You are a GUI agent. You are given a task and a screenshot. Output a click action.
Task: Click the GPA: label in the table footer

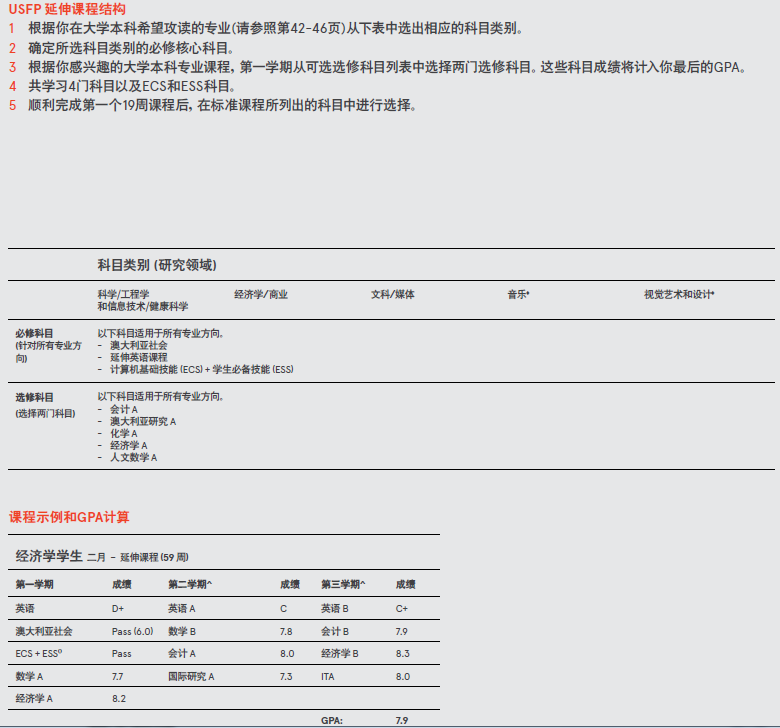pos(332,720)
